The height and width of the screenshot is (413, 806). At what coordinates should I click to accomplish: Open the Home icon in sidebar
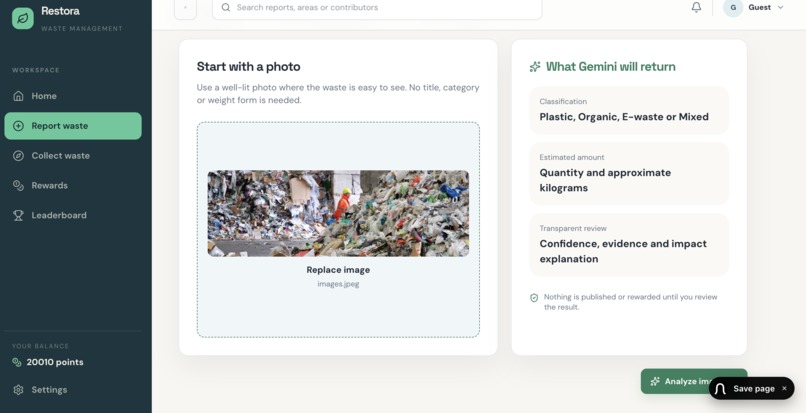tap(18, 96)
